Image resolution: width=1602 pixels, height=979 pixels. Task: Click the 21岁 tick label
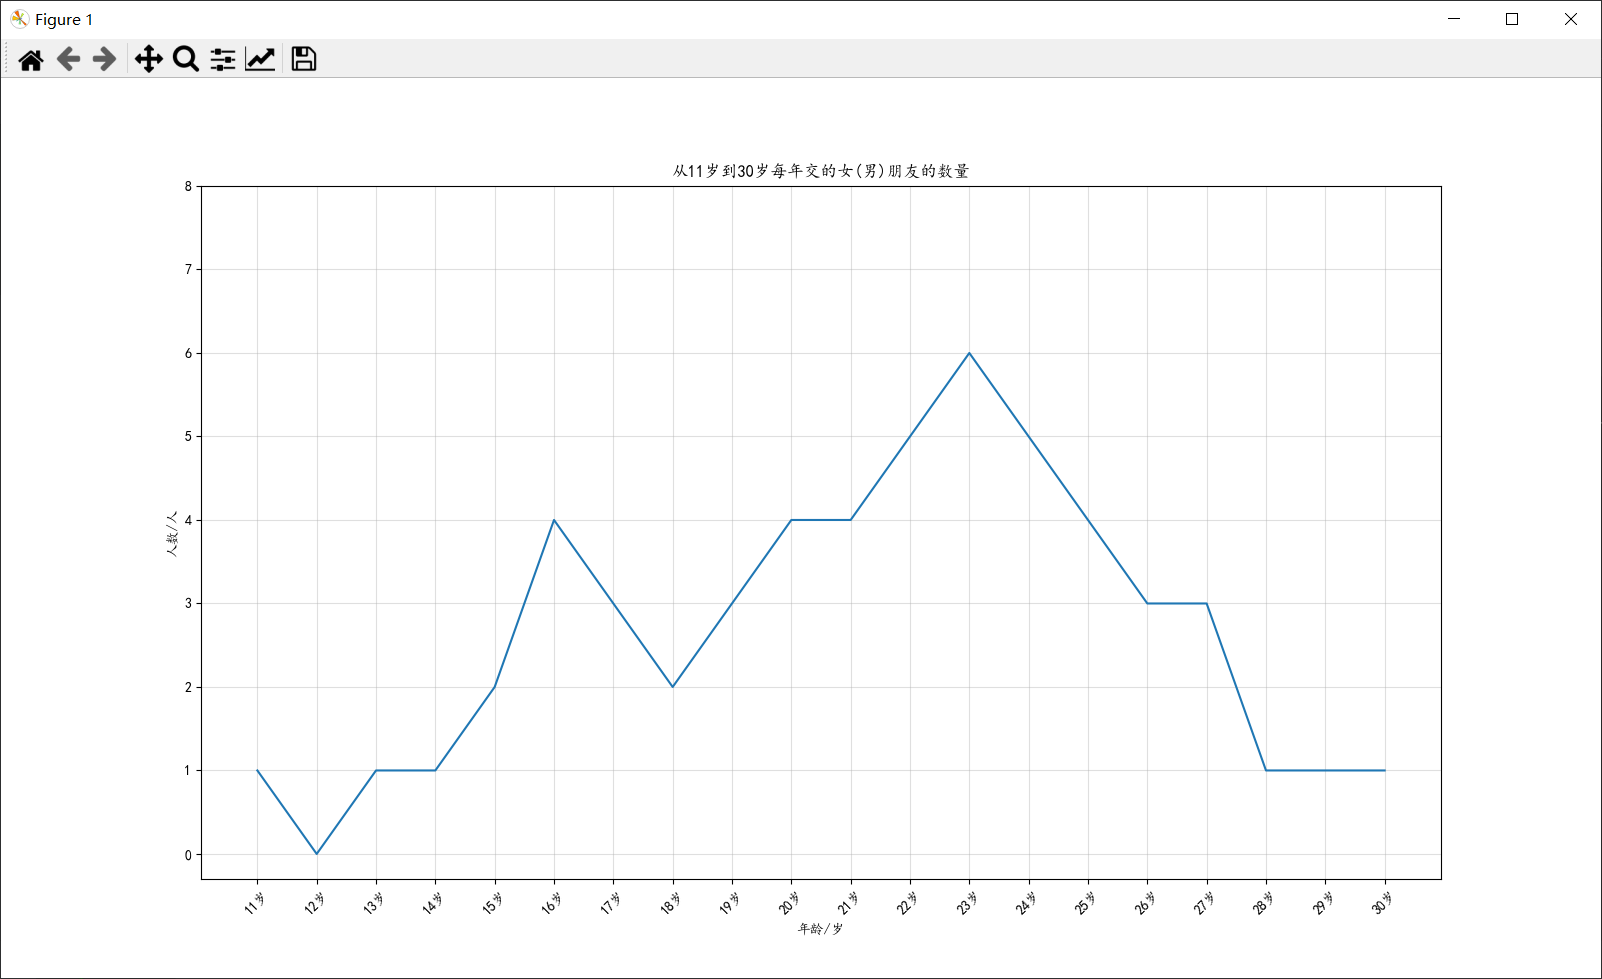(x=849, y=903)
